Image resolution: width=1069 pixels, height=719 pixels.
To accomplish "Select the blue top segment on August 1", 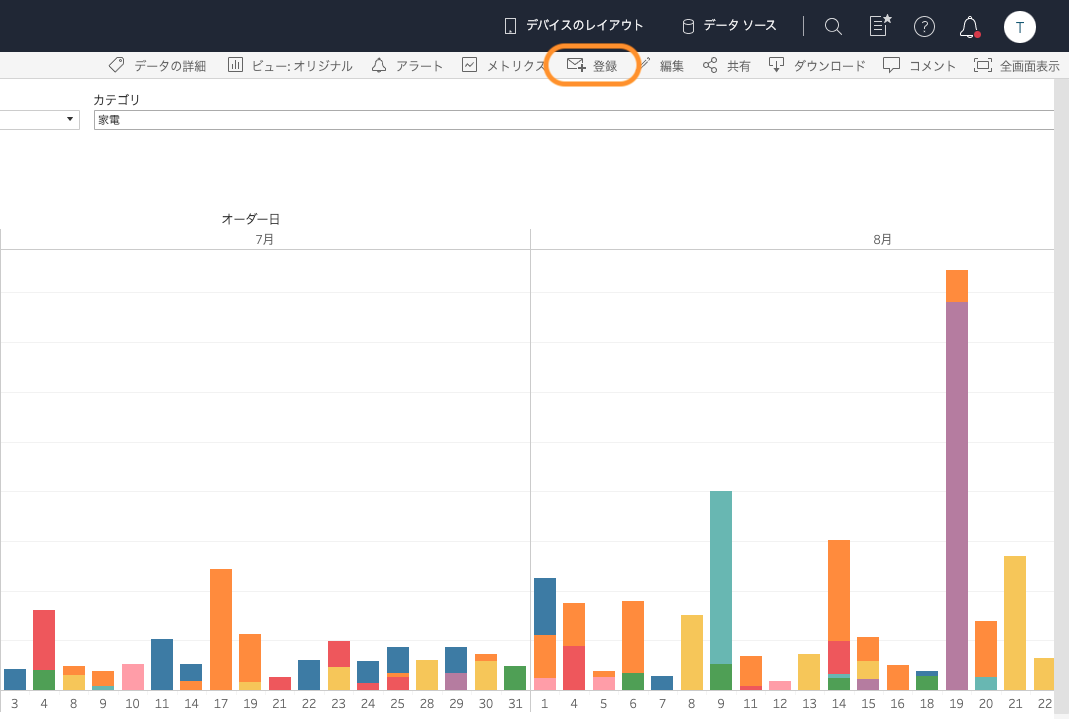I will coord(545,607).
